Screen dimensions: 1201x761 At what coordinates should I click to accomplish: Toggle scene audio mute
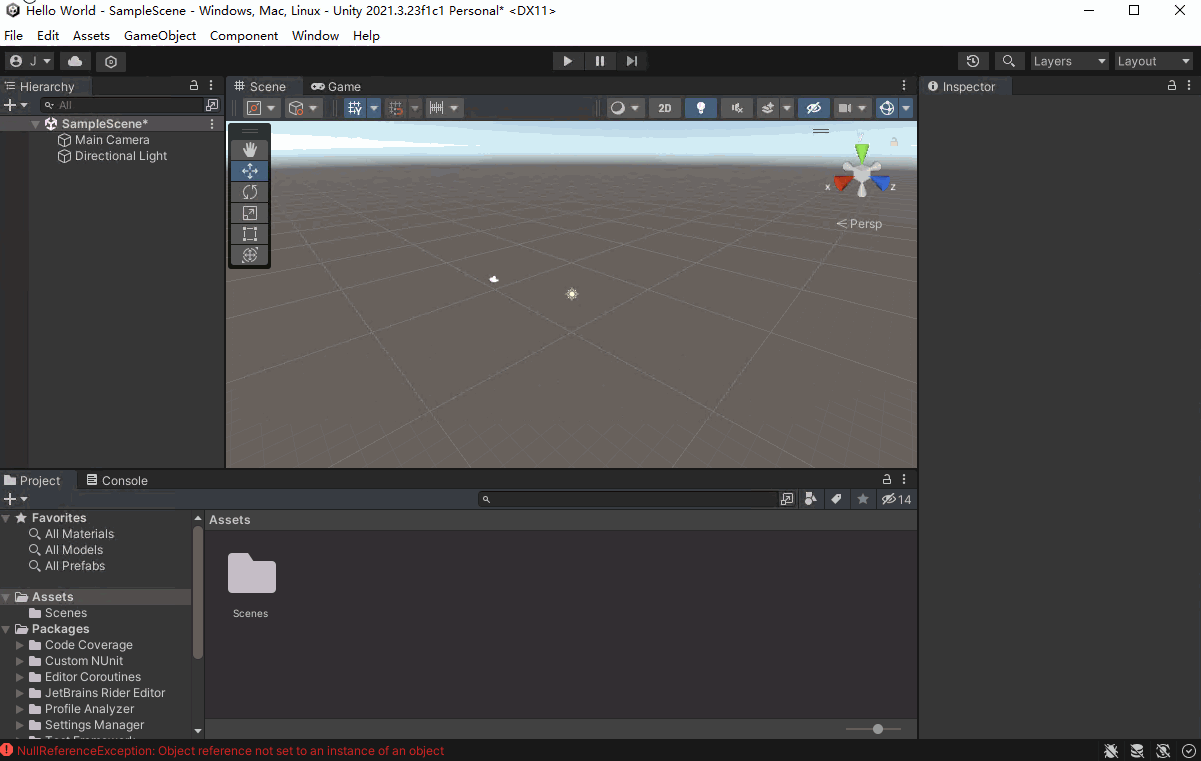737,108
